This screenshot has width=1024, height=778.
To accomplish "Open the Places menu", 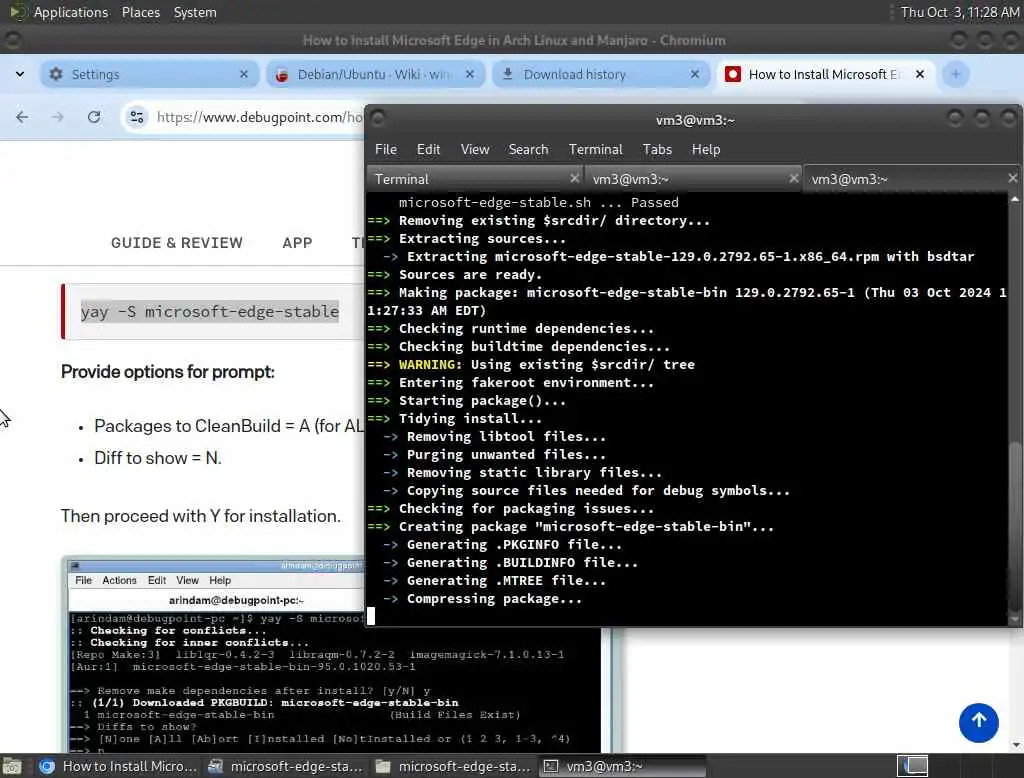I will [140, 12].
